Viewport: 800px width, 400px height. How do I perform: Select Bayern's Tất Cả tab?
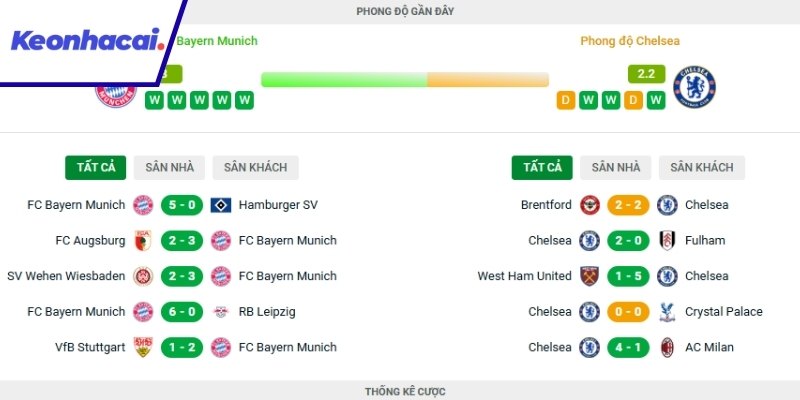coord(95,168)
